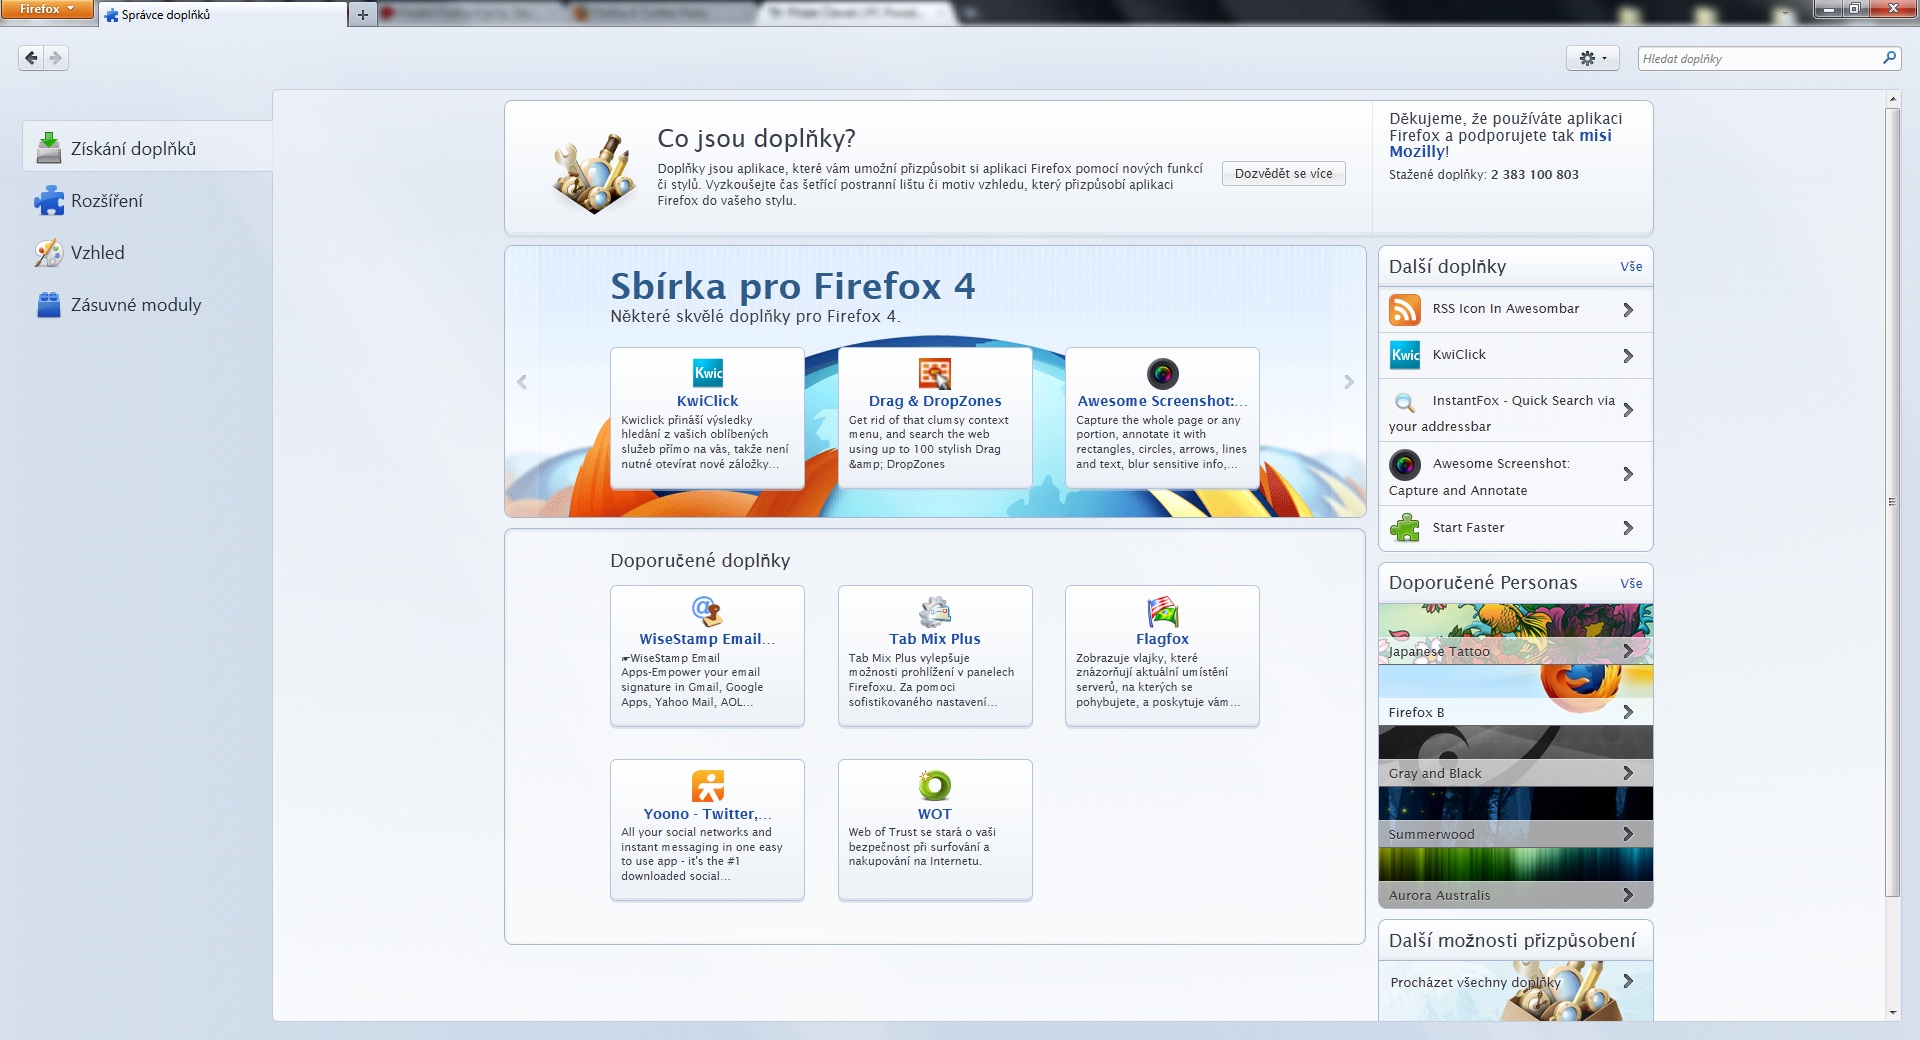Click the WOT green ring icon
The width and height of the screenshot is (1920, 1040).
[x=935, y=786]
